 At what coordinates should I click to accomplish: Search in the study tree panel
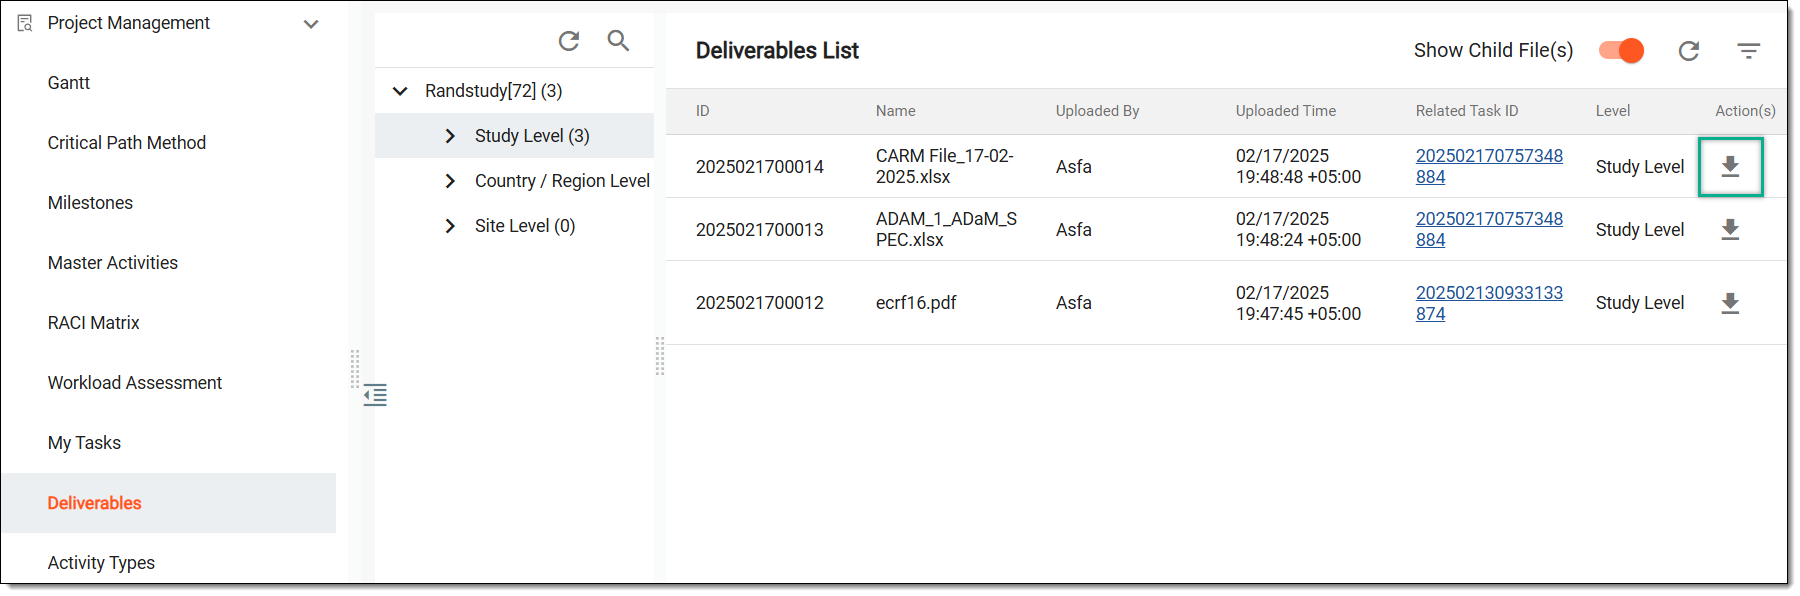619,40
